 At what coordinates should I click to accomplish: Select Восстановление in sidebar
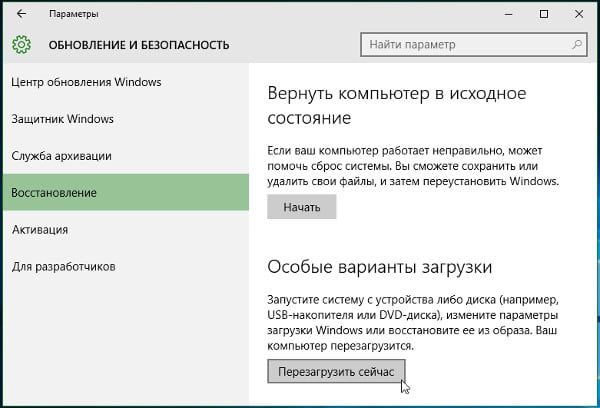tap(126, 192)
